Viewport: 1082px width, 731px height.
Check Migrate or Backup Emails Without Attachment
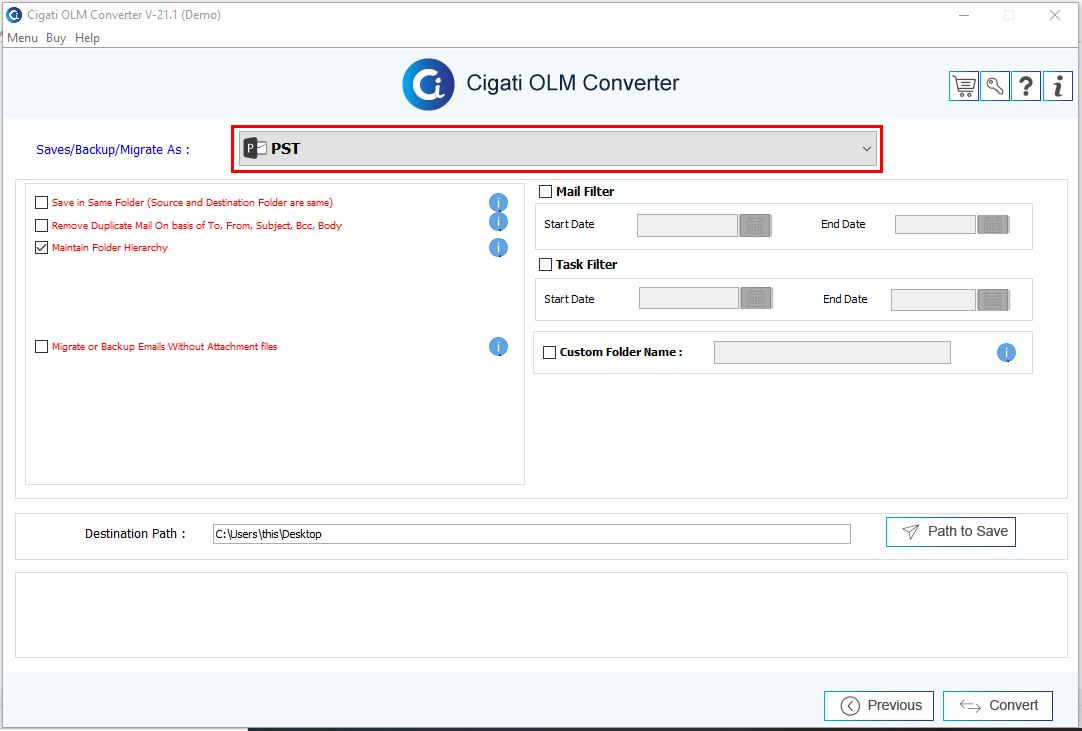pyautogui.click(x=41, y=347)
